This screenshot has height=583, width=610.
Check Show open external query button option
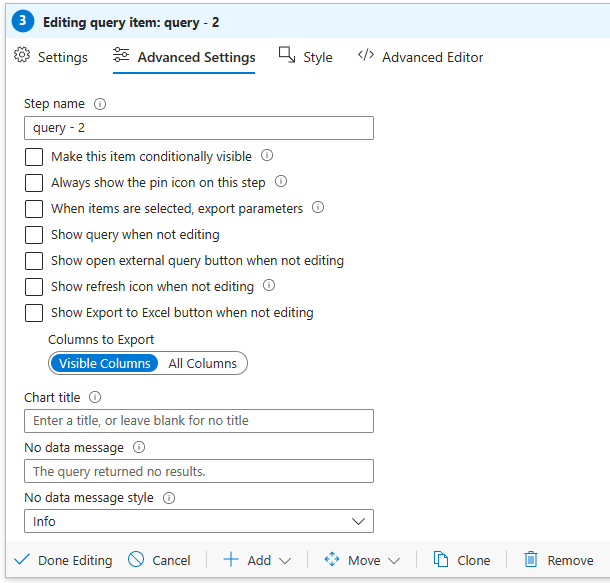(34, 261)
